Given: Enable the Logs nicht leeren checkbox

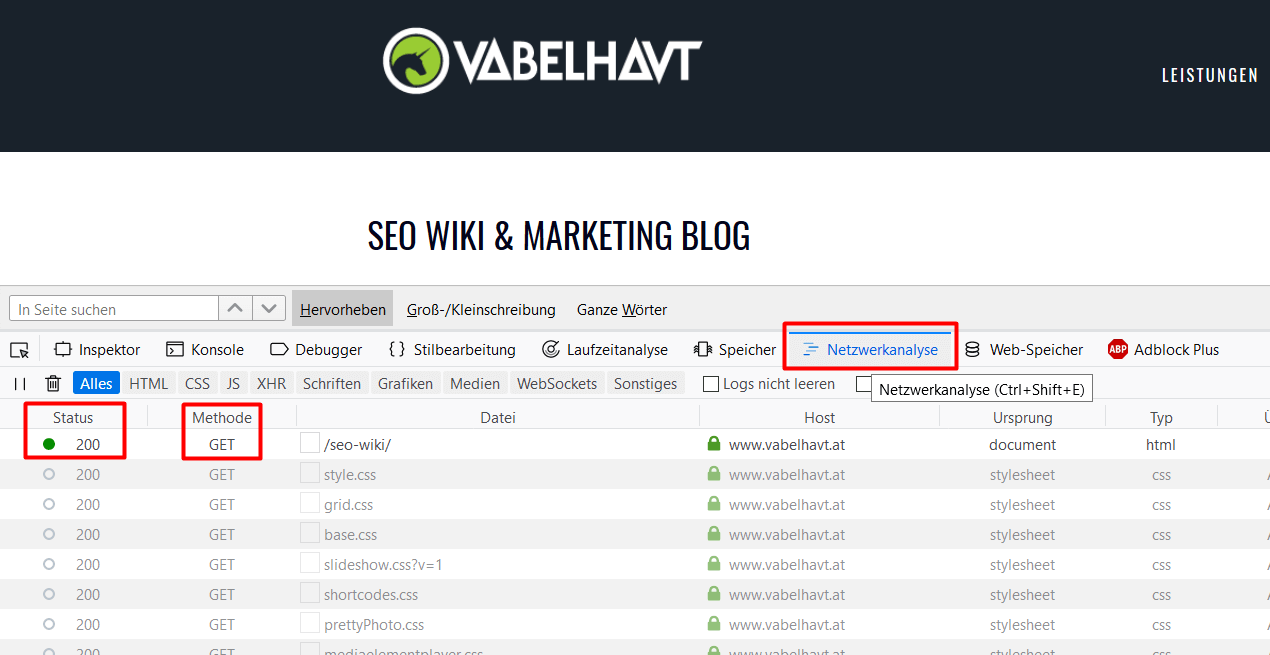Looking at the screenshot, I should pyautogui.click(x=711, y=384).
